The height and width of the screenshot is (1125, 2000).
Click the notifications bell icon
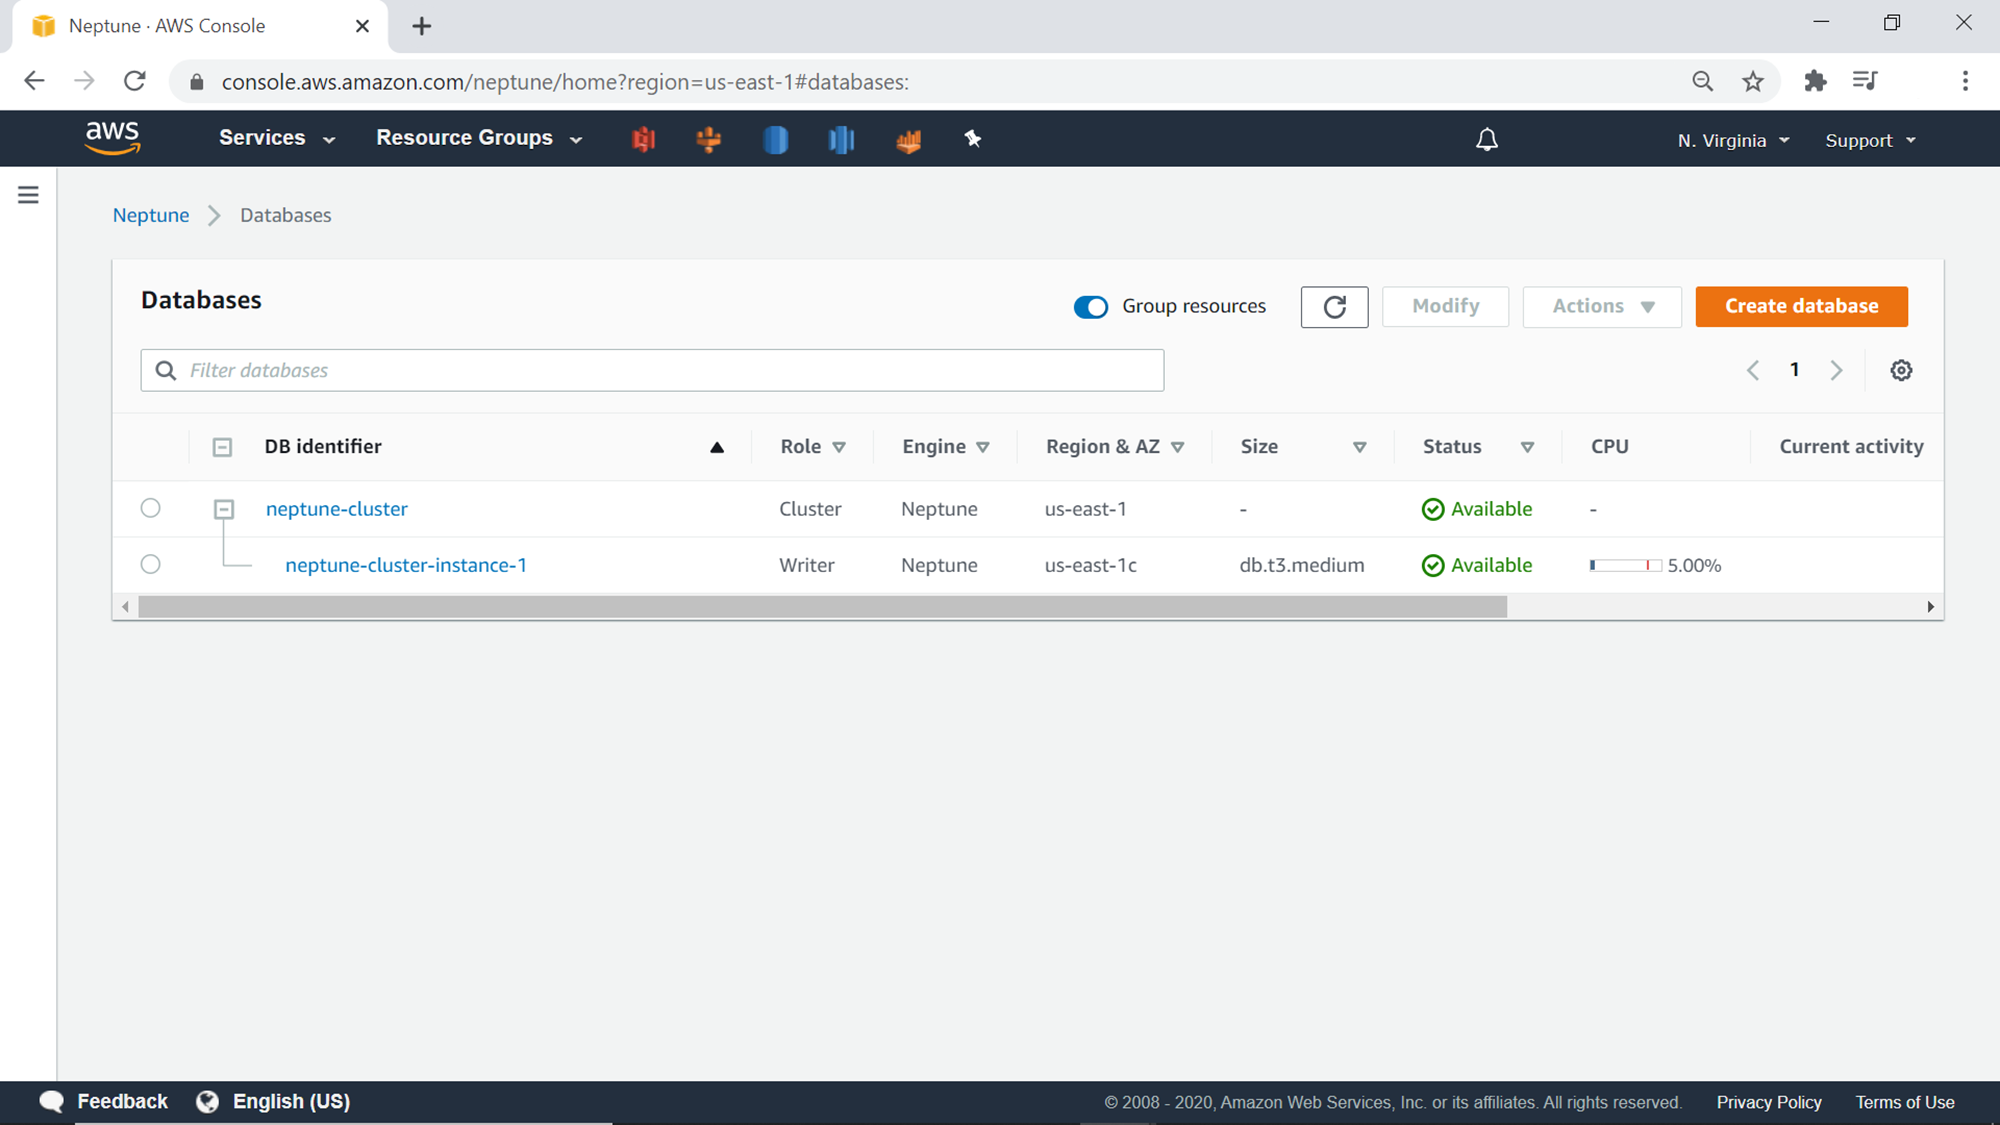point(1487,139)
